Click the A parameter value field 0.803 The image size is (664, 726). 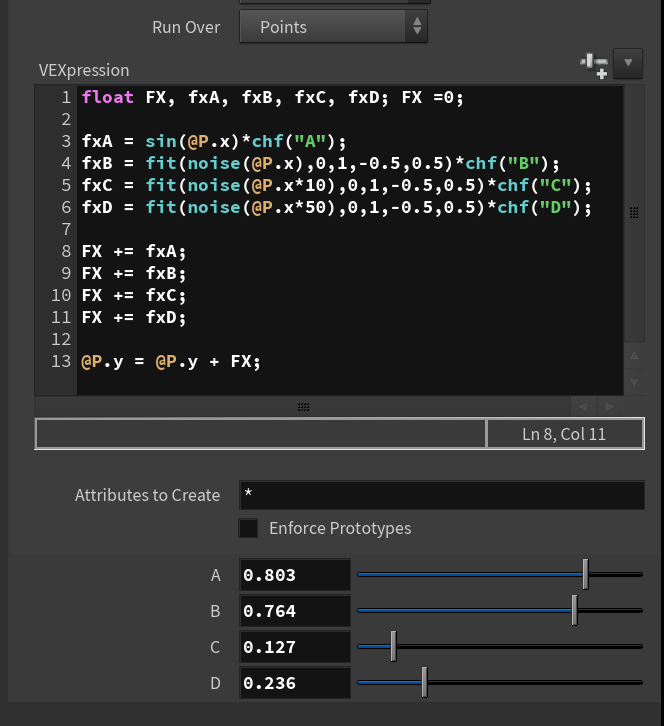295,575
